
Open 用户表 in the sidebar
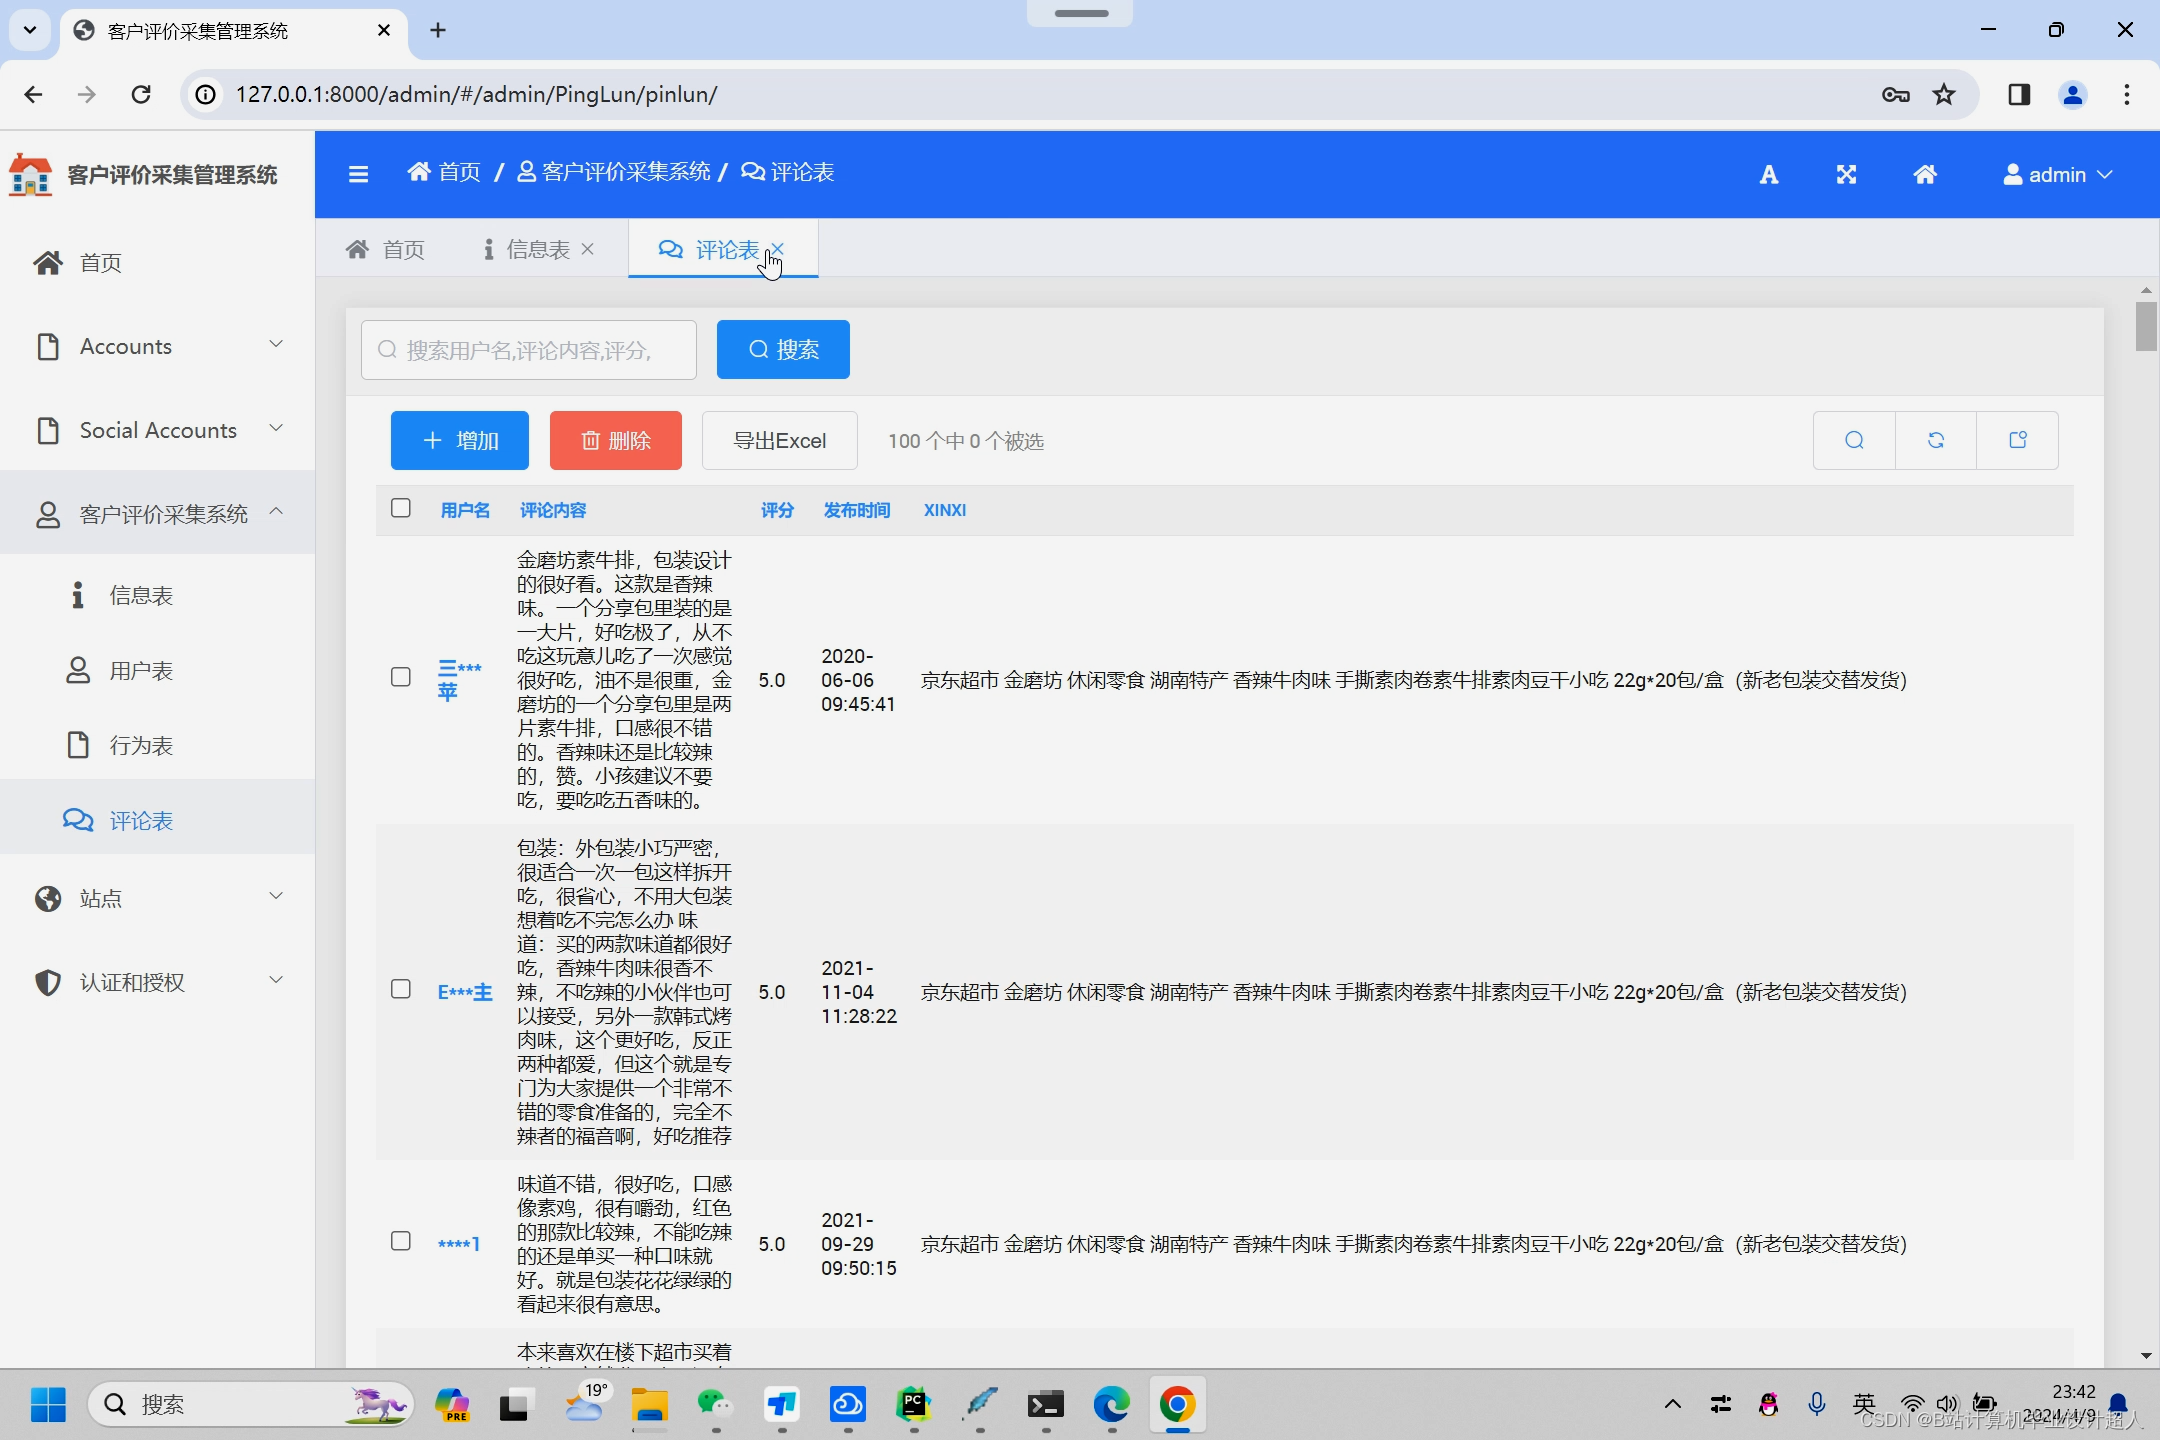140,670
